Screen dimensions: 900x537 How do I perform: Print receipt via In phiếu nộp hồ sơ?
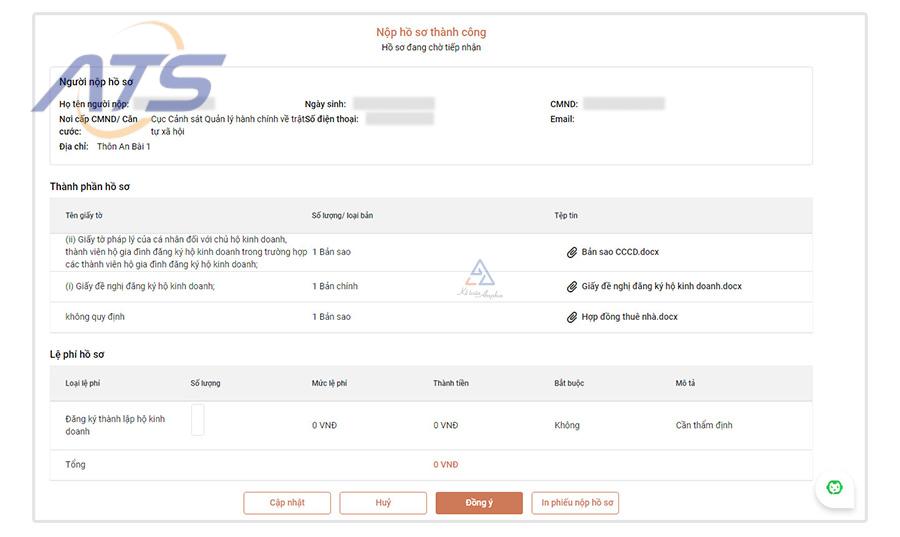[x=575, y=503]
